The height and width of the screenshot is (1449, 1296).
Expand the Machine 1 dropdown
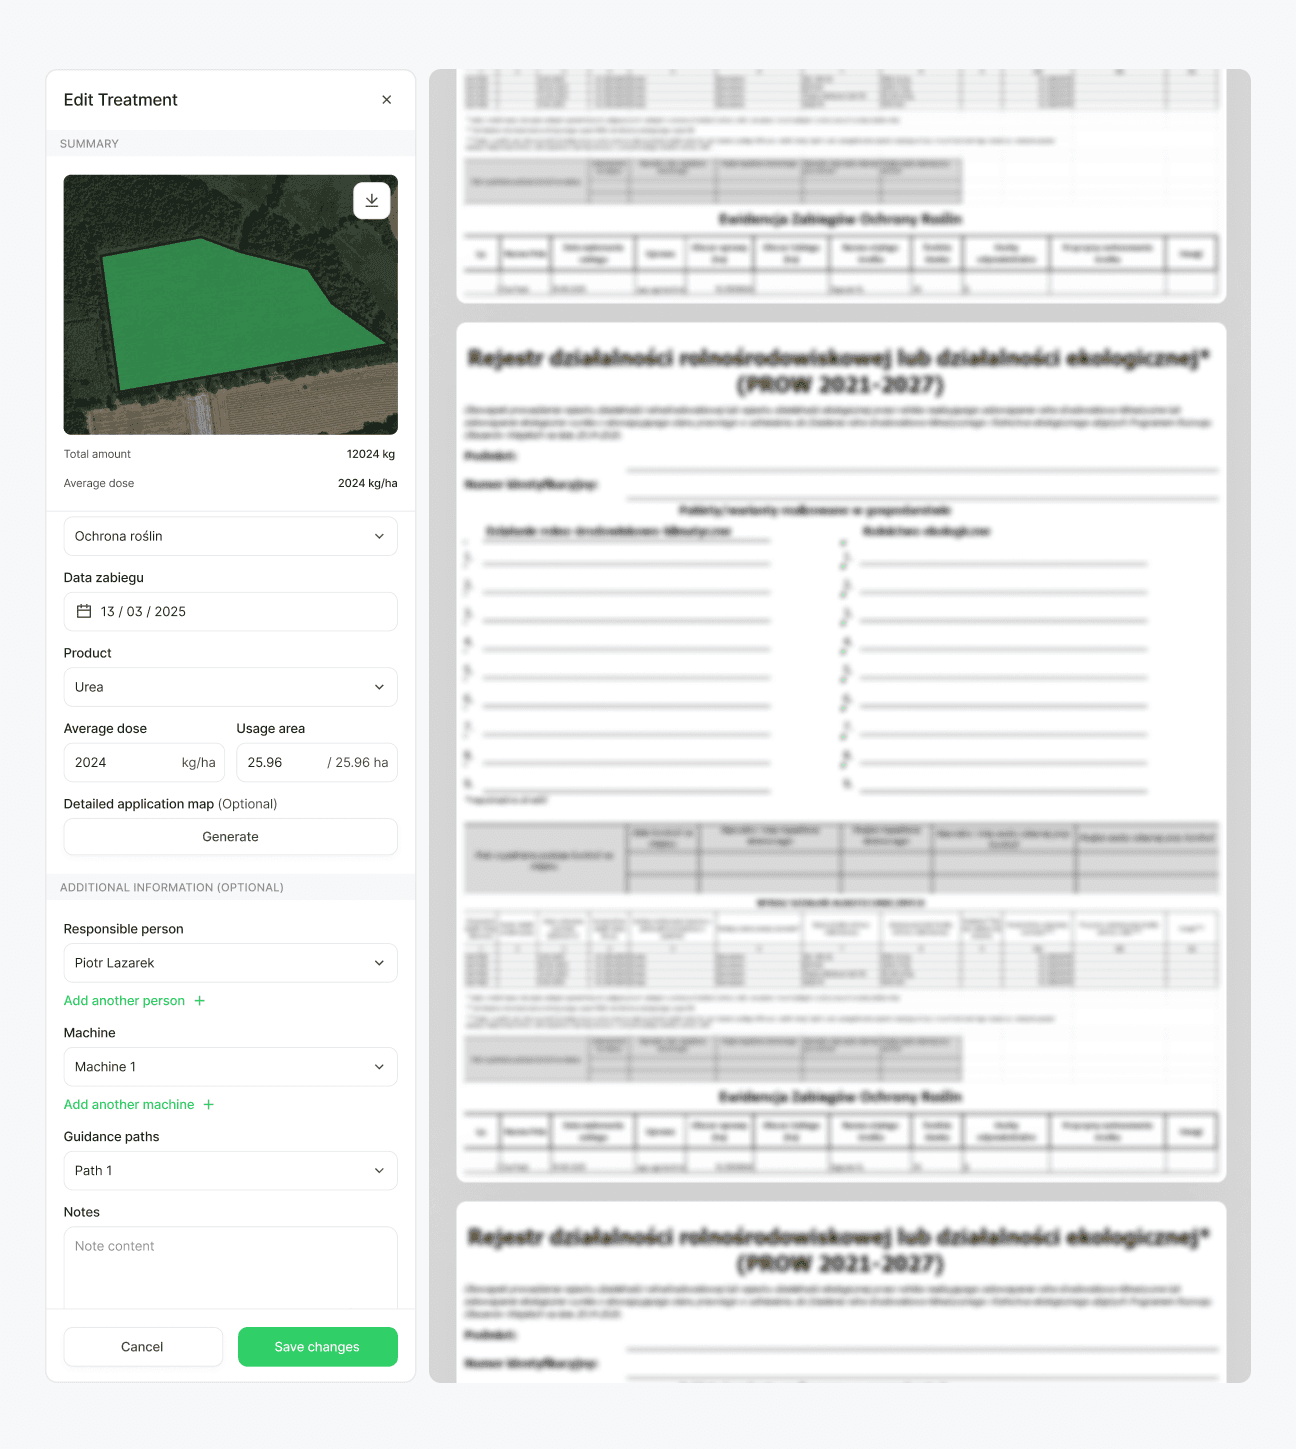(x=230, y=1067)
